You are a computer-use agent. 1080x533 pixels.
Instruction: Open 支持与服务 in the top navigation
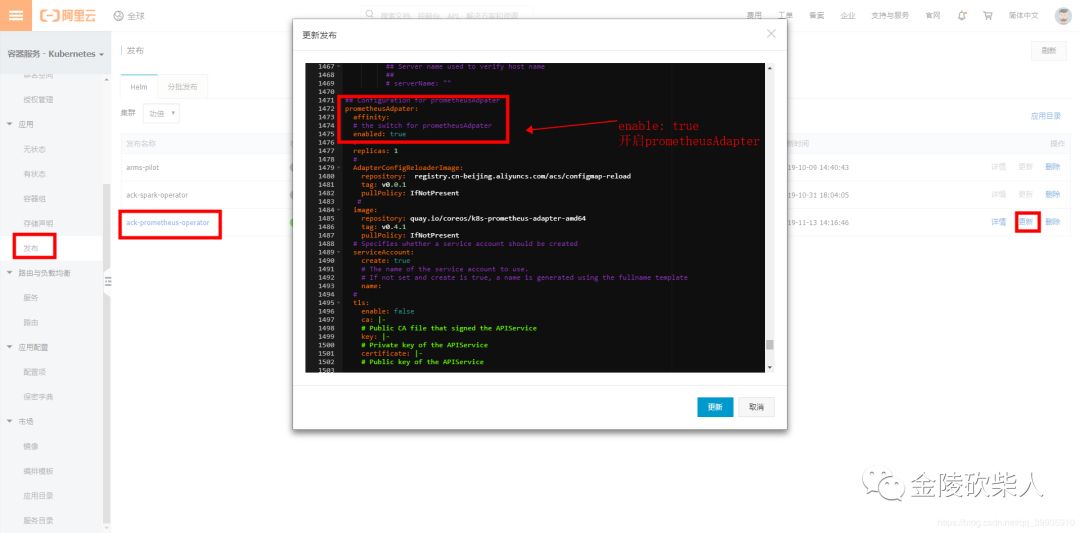click(x=890, y=15)
